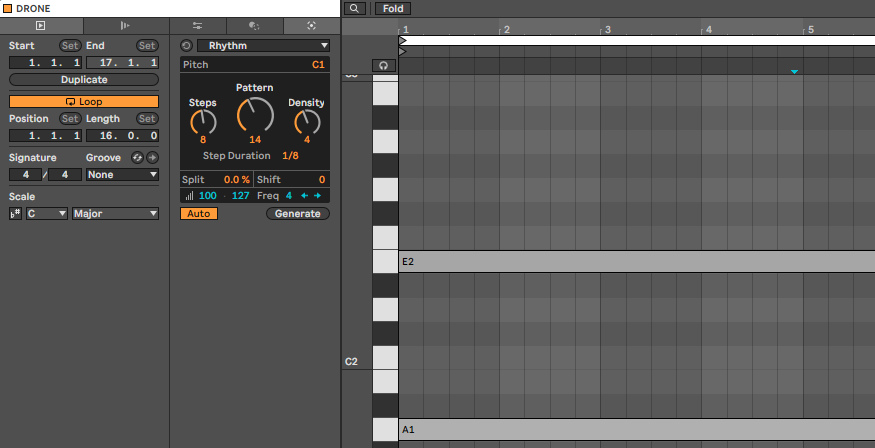
Task: Toggle the Auto button
Action: [x=199, y=214]
